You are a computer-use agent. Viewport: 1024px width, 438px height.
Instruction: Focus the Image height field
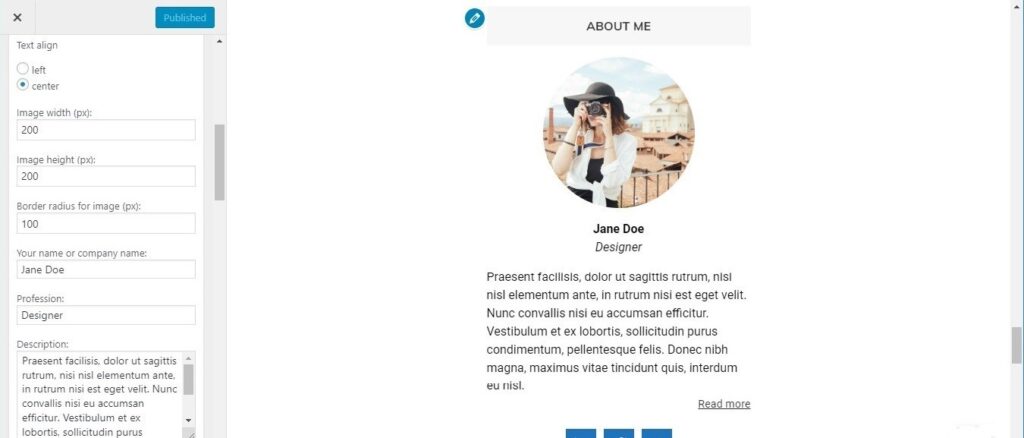[x=106, y=176]
